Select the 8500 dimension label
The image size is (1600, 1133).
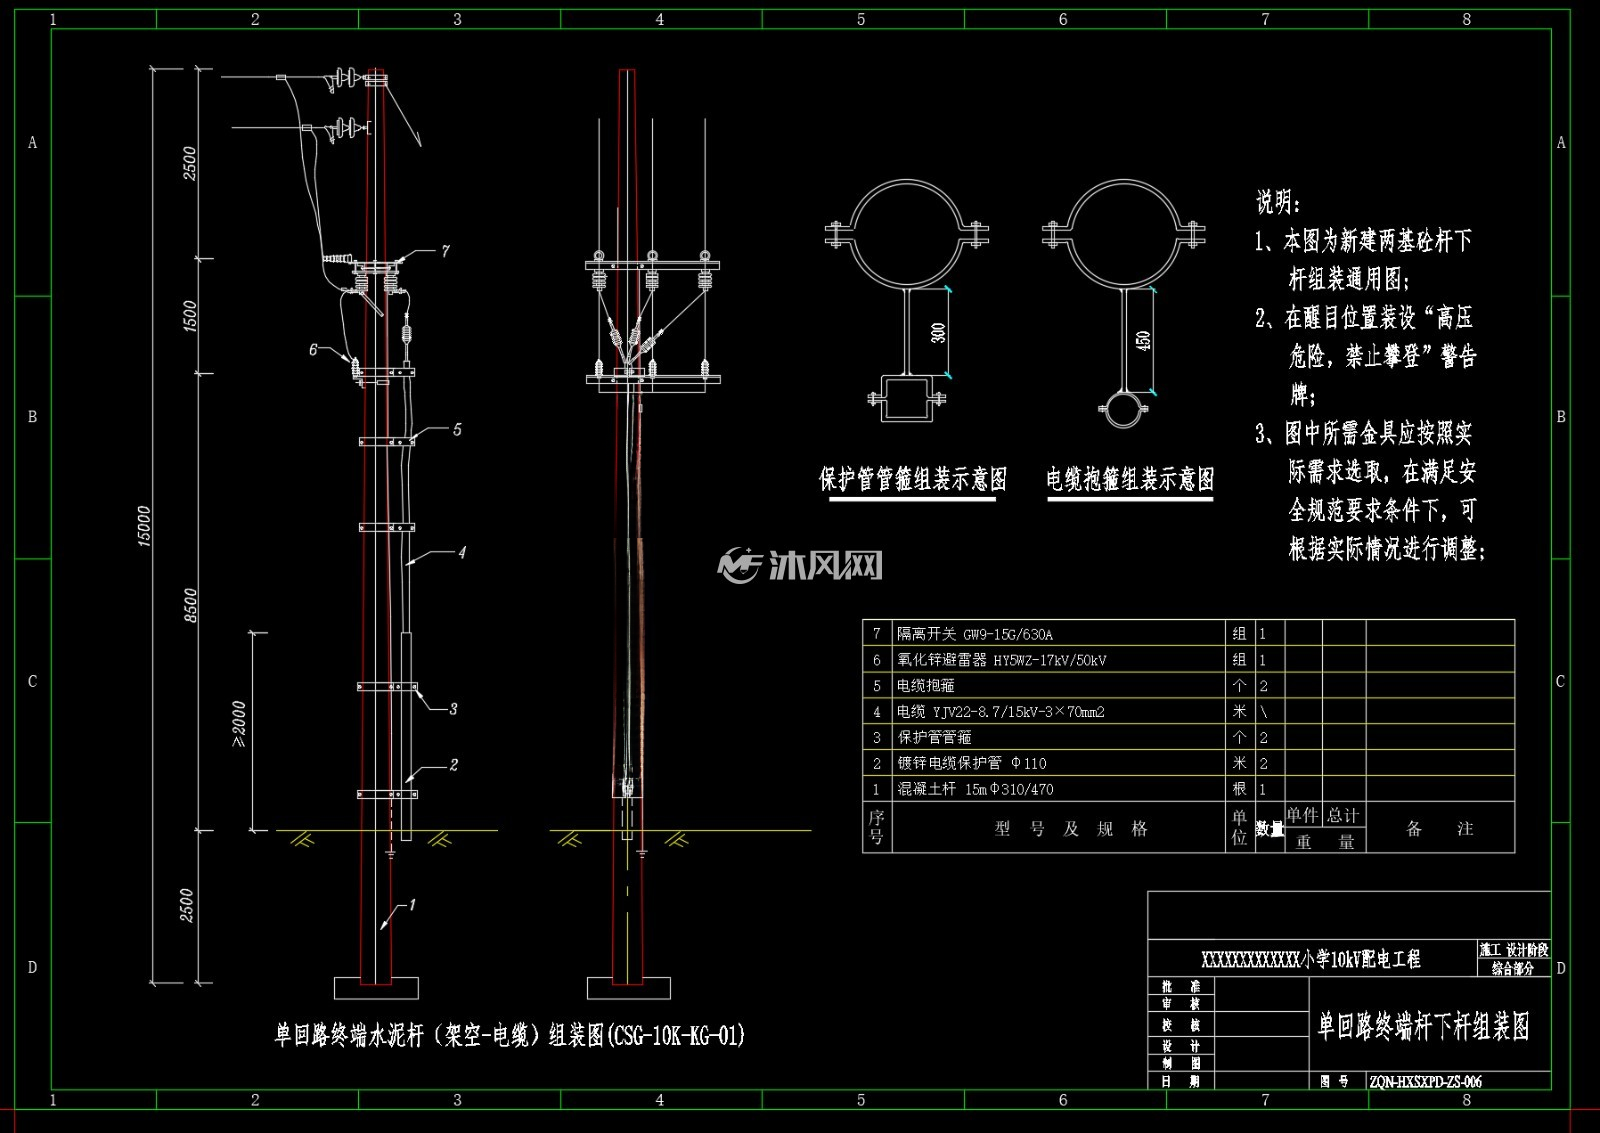pos(191,605)
